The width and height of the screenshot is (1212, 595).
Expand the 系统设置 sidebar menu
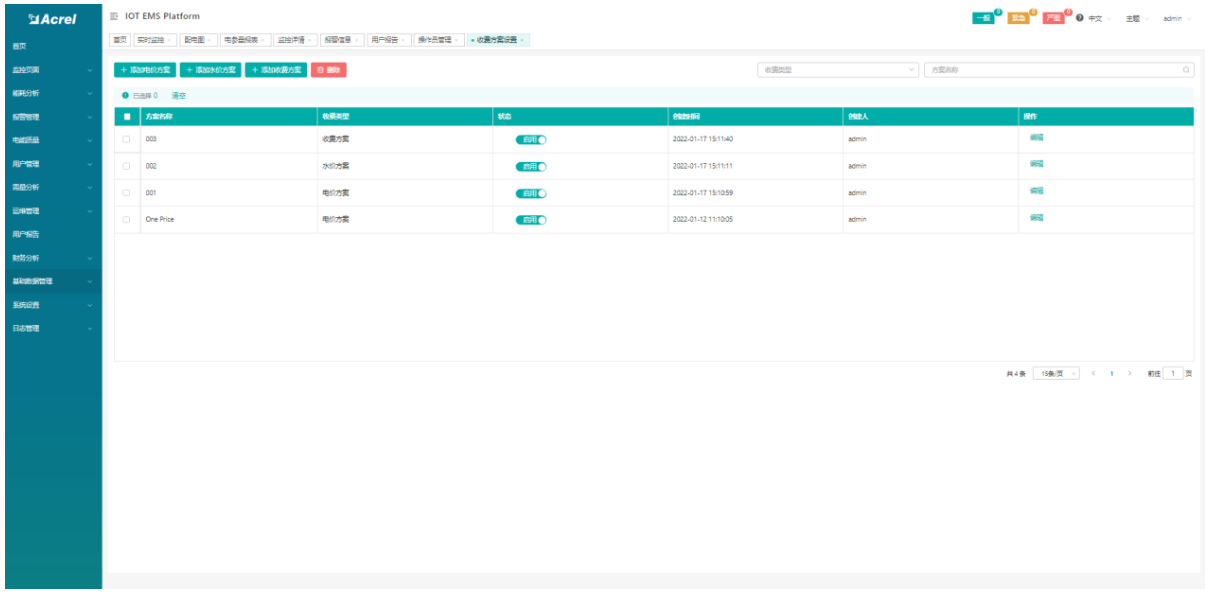[50, 305]
